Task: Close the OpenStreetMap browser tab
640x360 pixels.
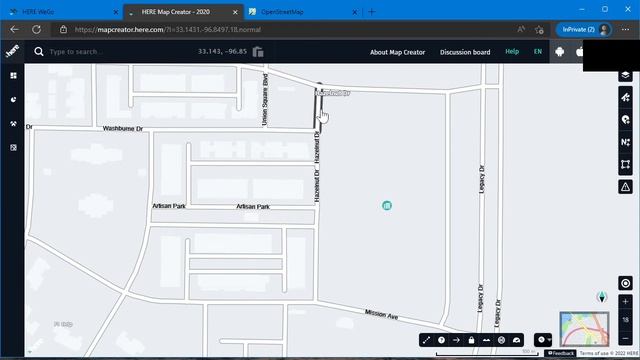Action: coord(355,12)
